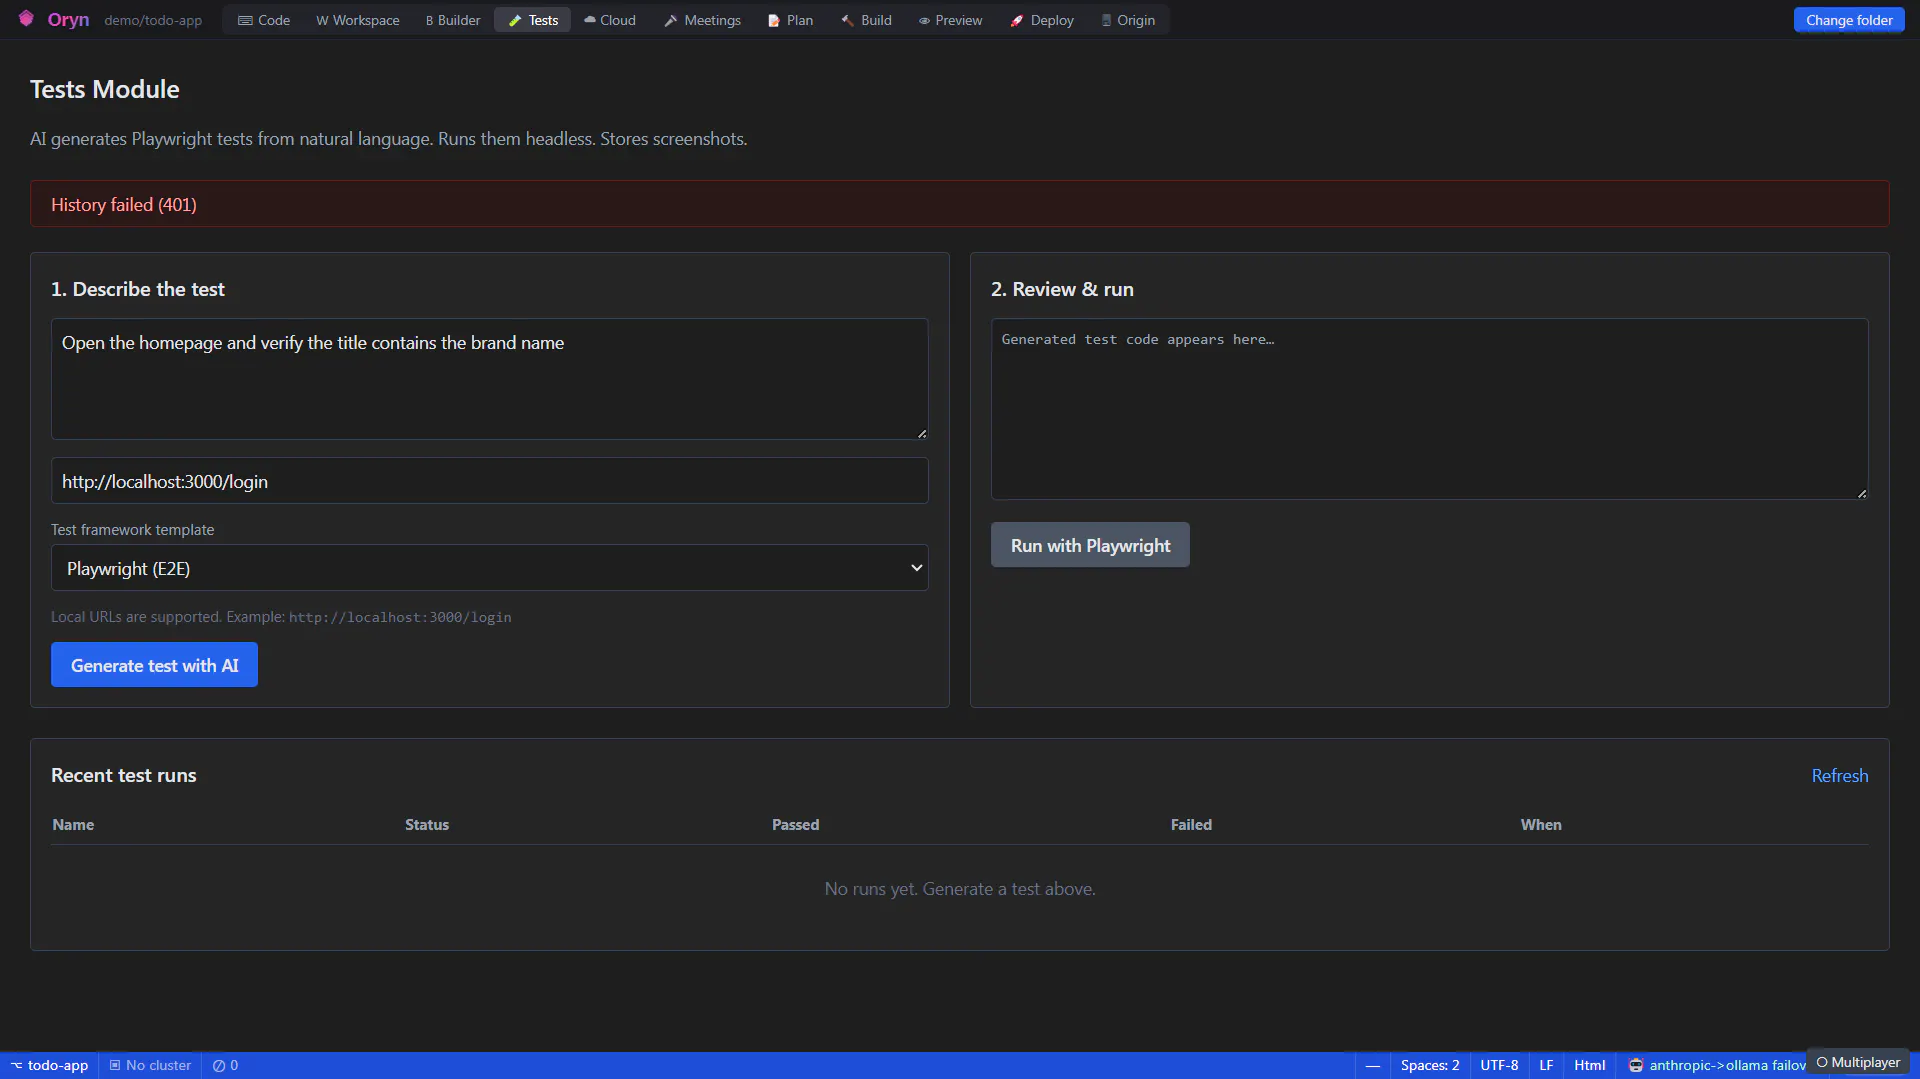Image resolution: width=1920 pixels, height=1079 pixels.
Task: Click the History failed (401) banner
Action: (959, 204)
